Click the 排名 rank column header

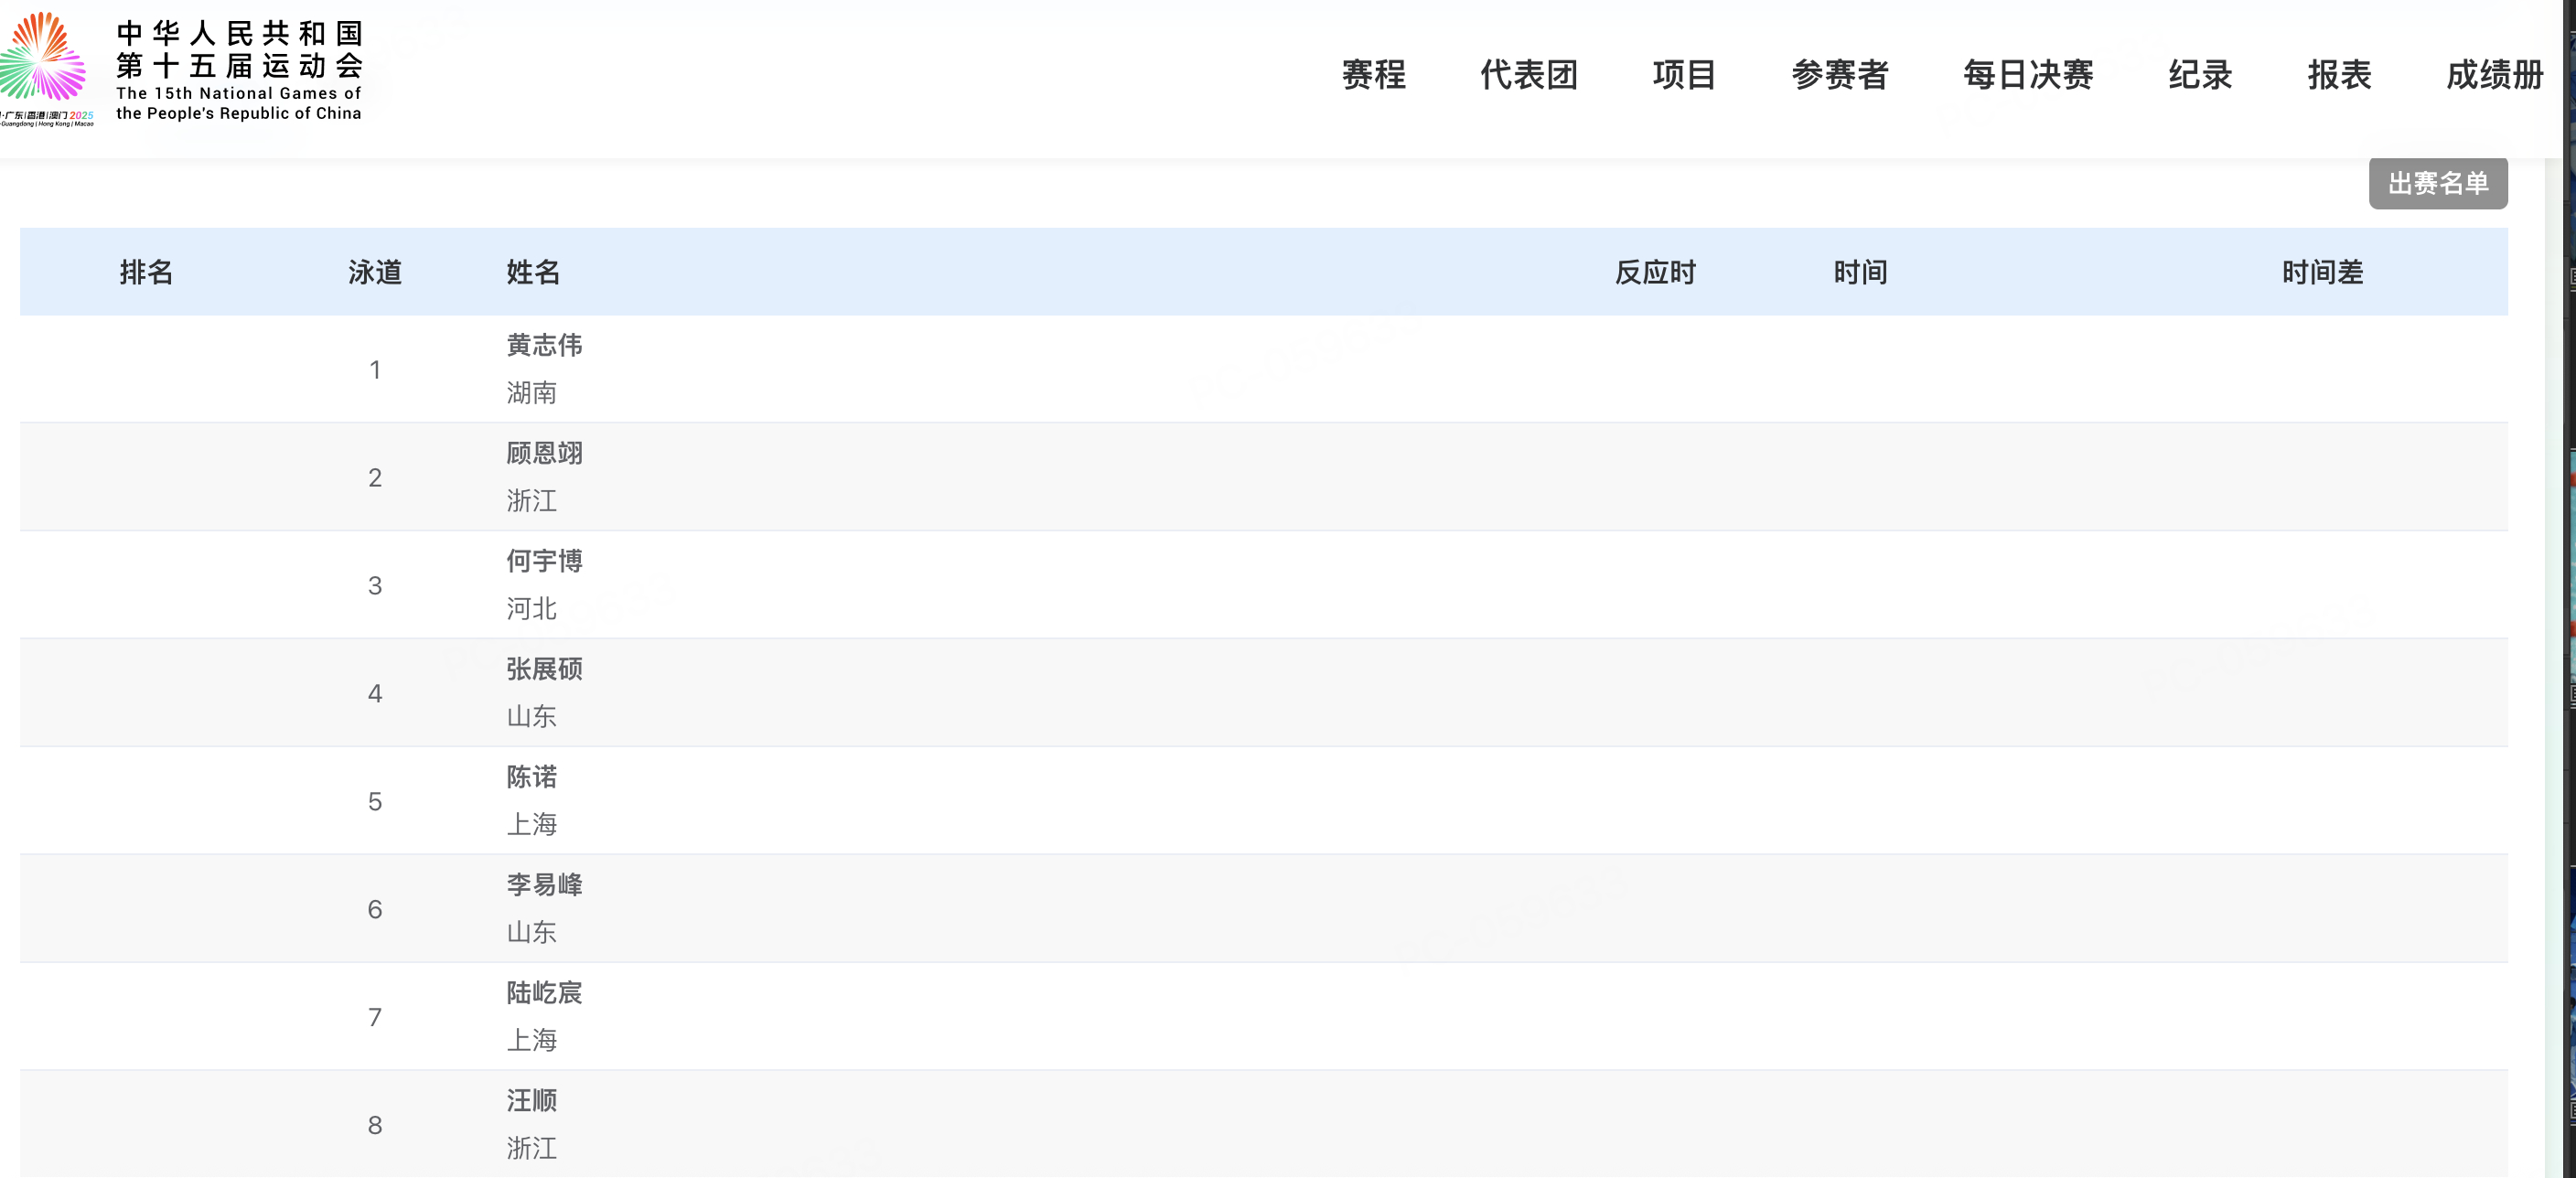(x=146, y=272)
